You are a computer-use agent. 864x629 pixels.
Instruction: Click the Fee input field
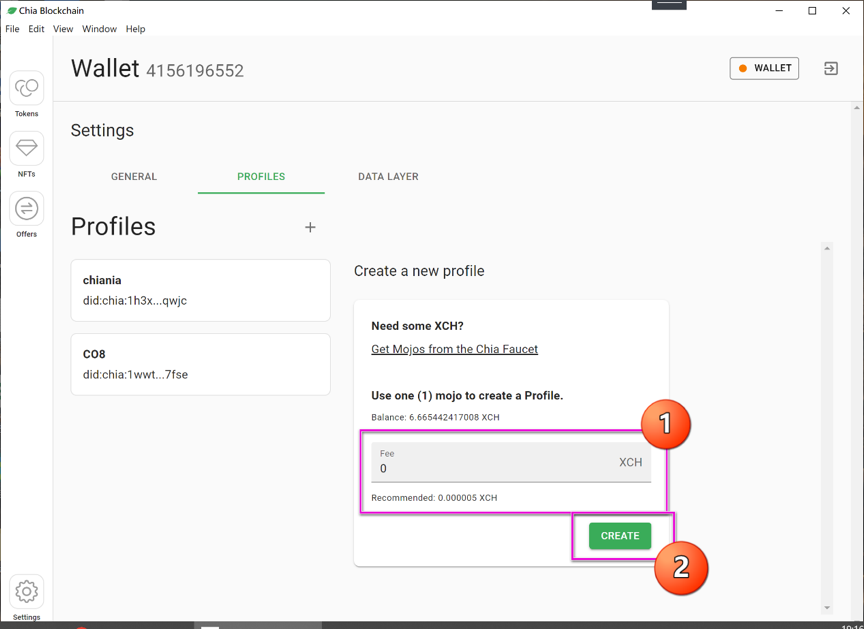511,462
